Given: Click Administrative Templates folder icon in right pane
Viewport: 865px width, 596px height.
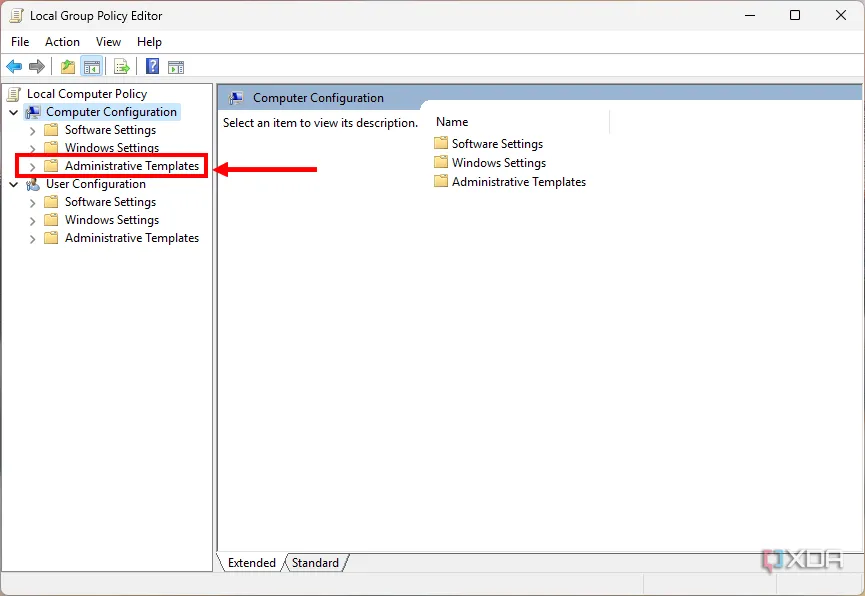Looking at the screenshot, I should [x=441, y=182].
